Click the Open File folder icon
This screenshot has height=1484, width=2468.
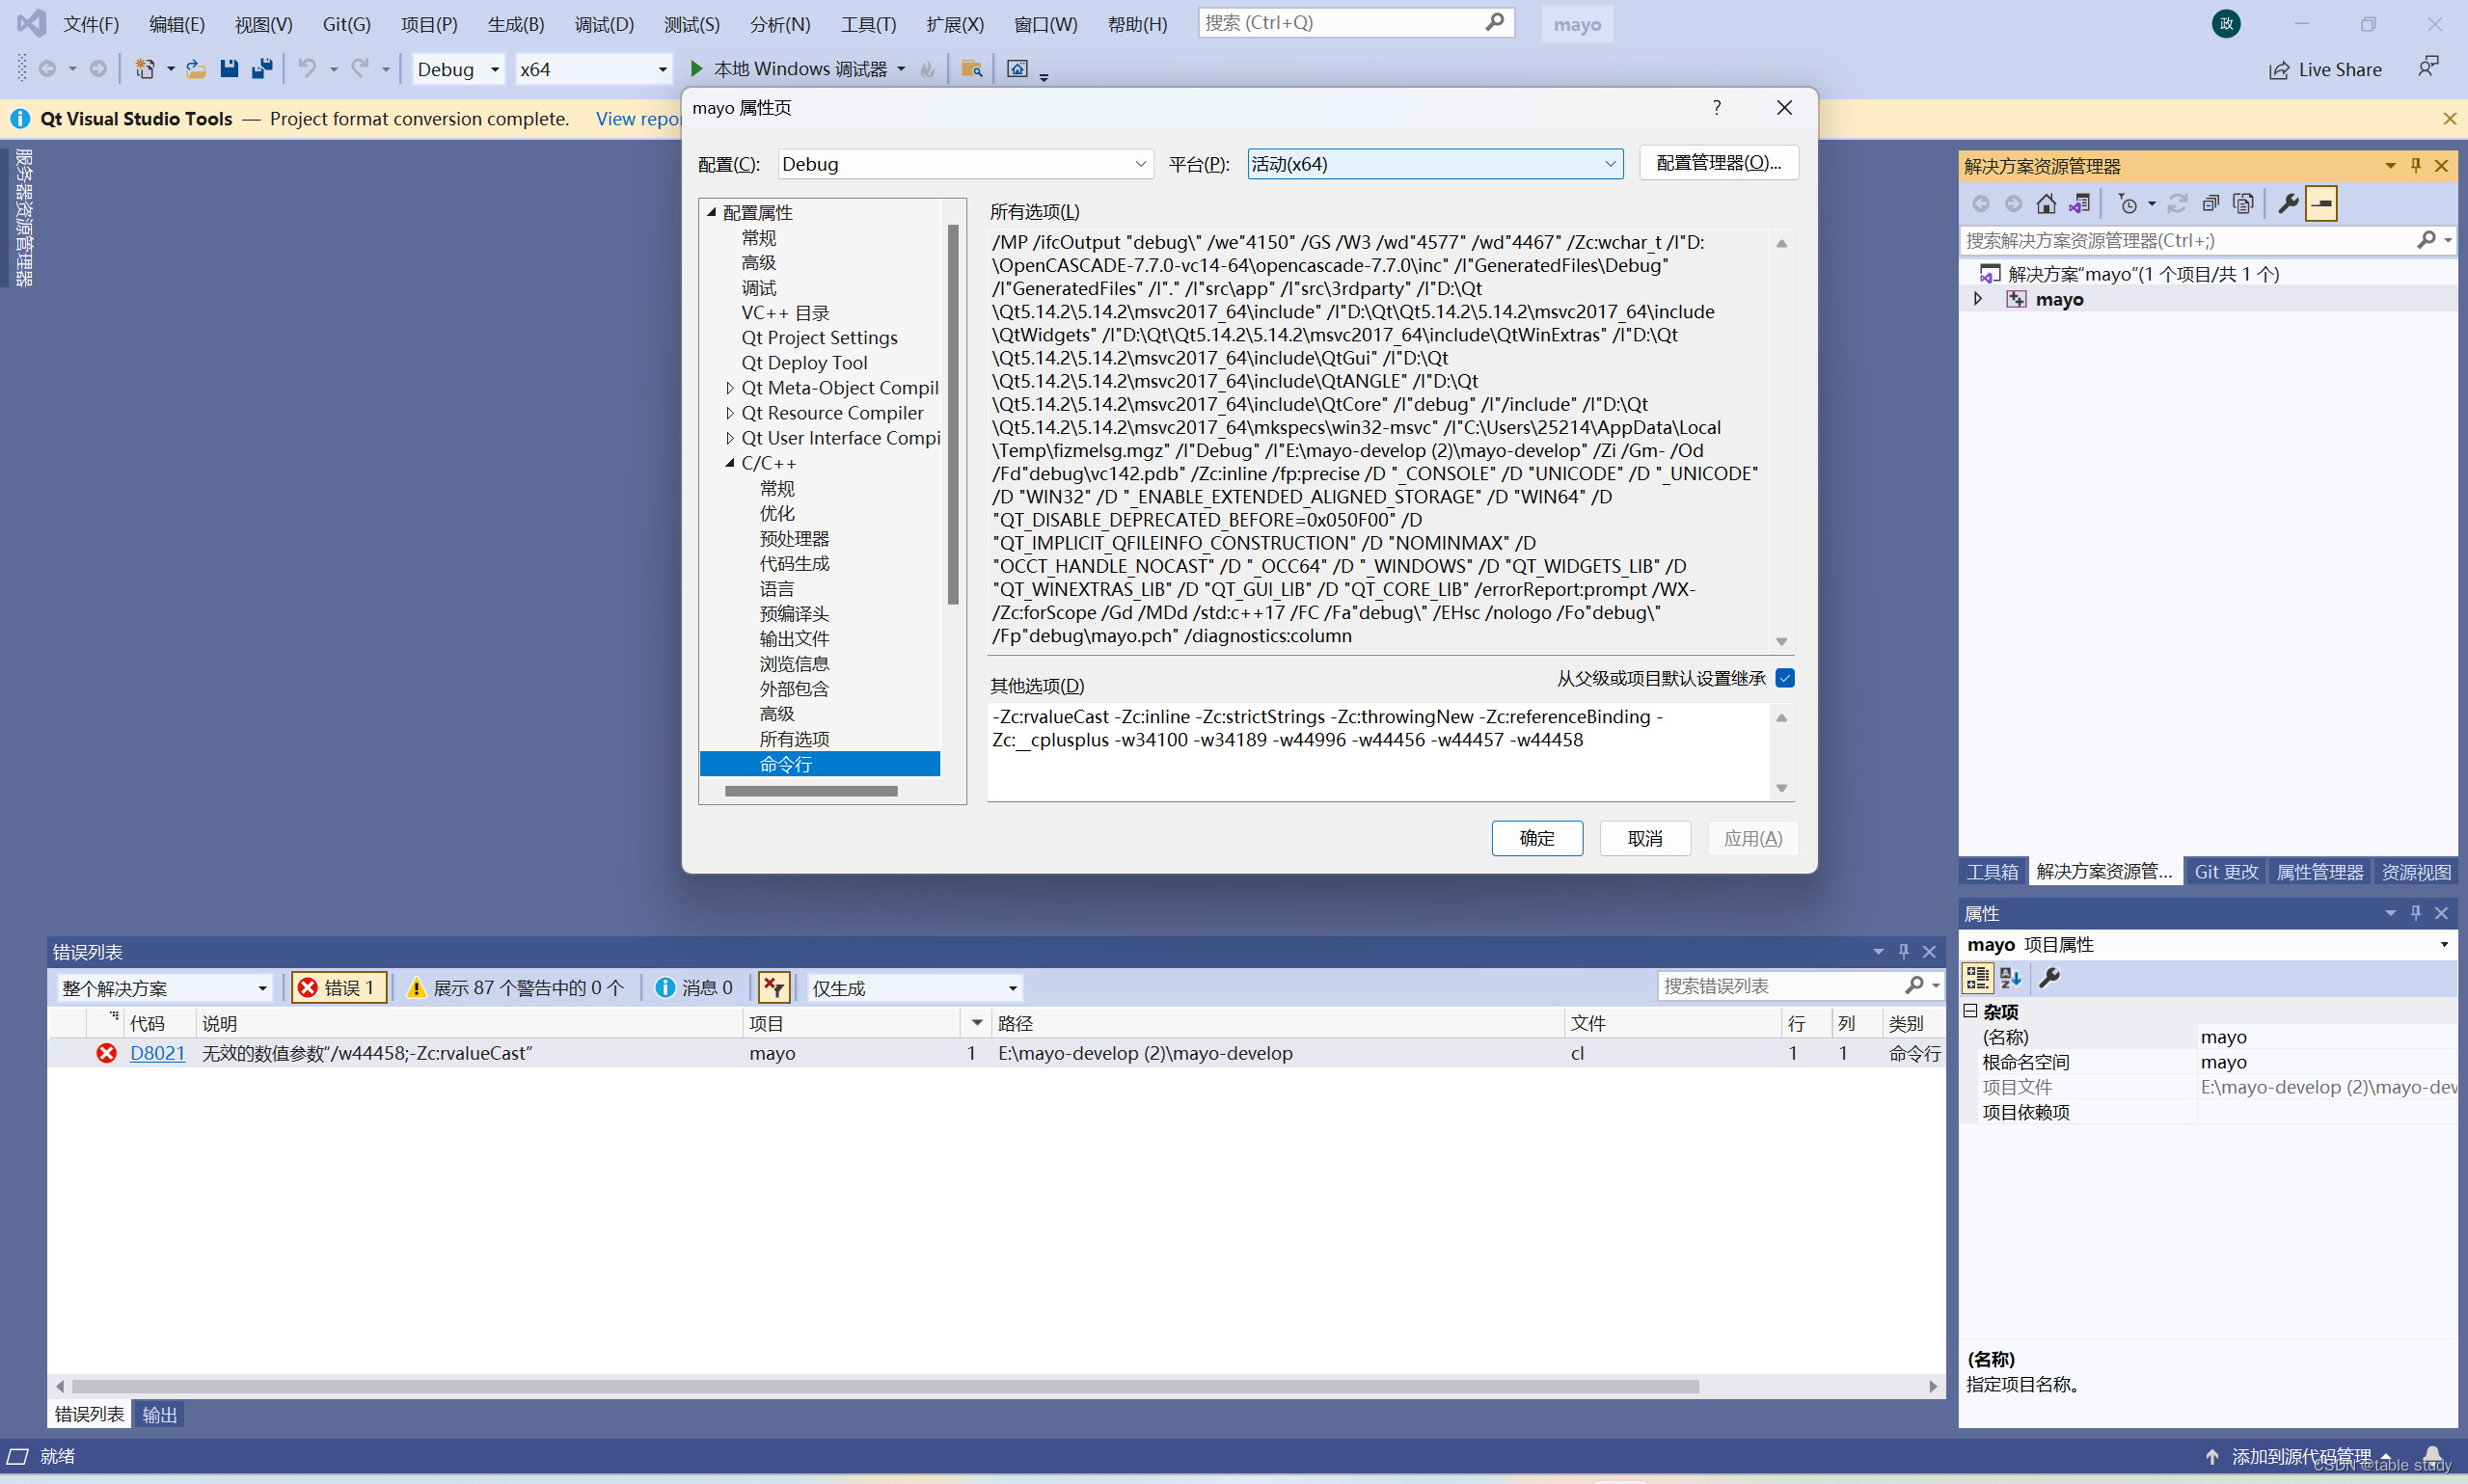(196, 69)
